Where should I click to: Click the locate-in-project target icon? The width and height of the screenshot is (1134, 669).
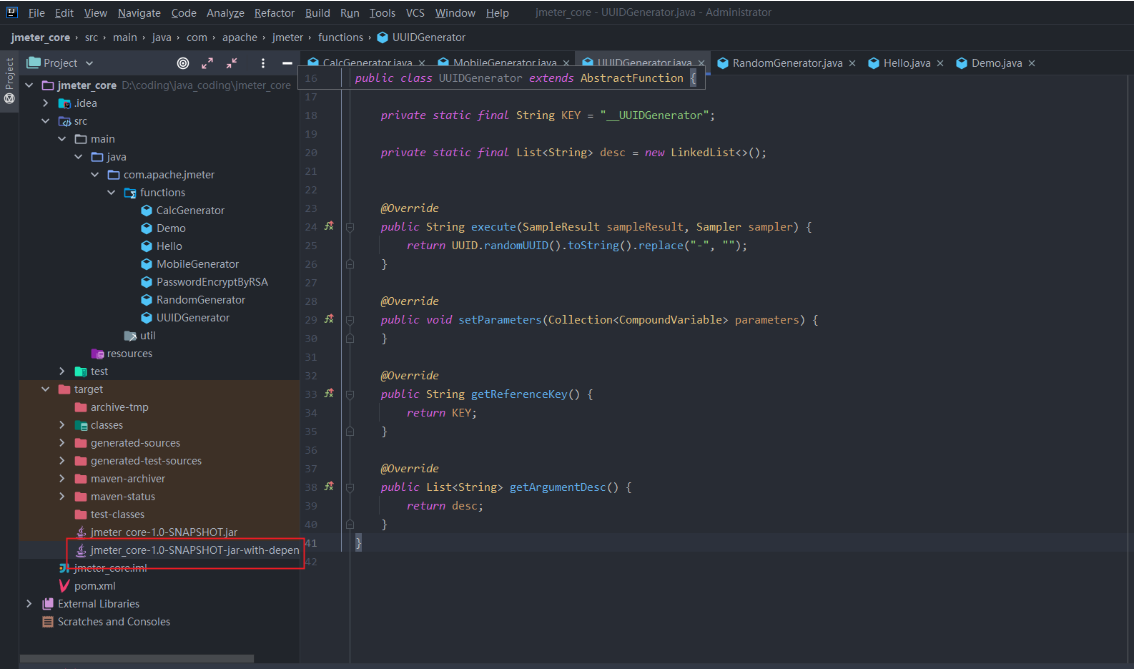click(x=183, y=64)
